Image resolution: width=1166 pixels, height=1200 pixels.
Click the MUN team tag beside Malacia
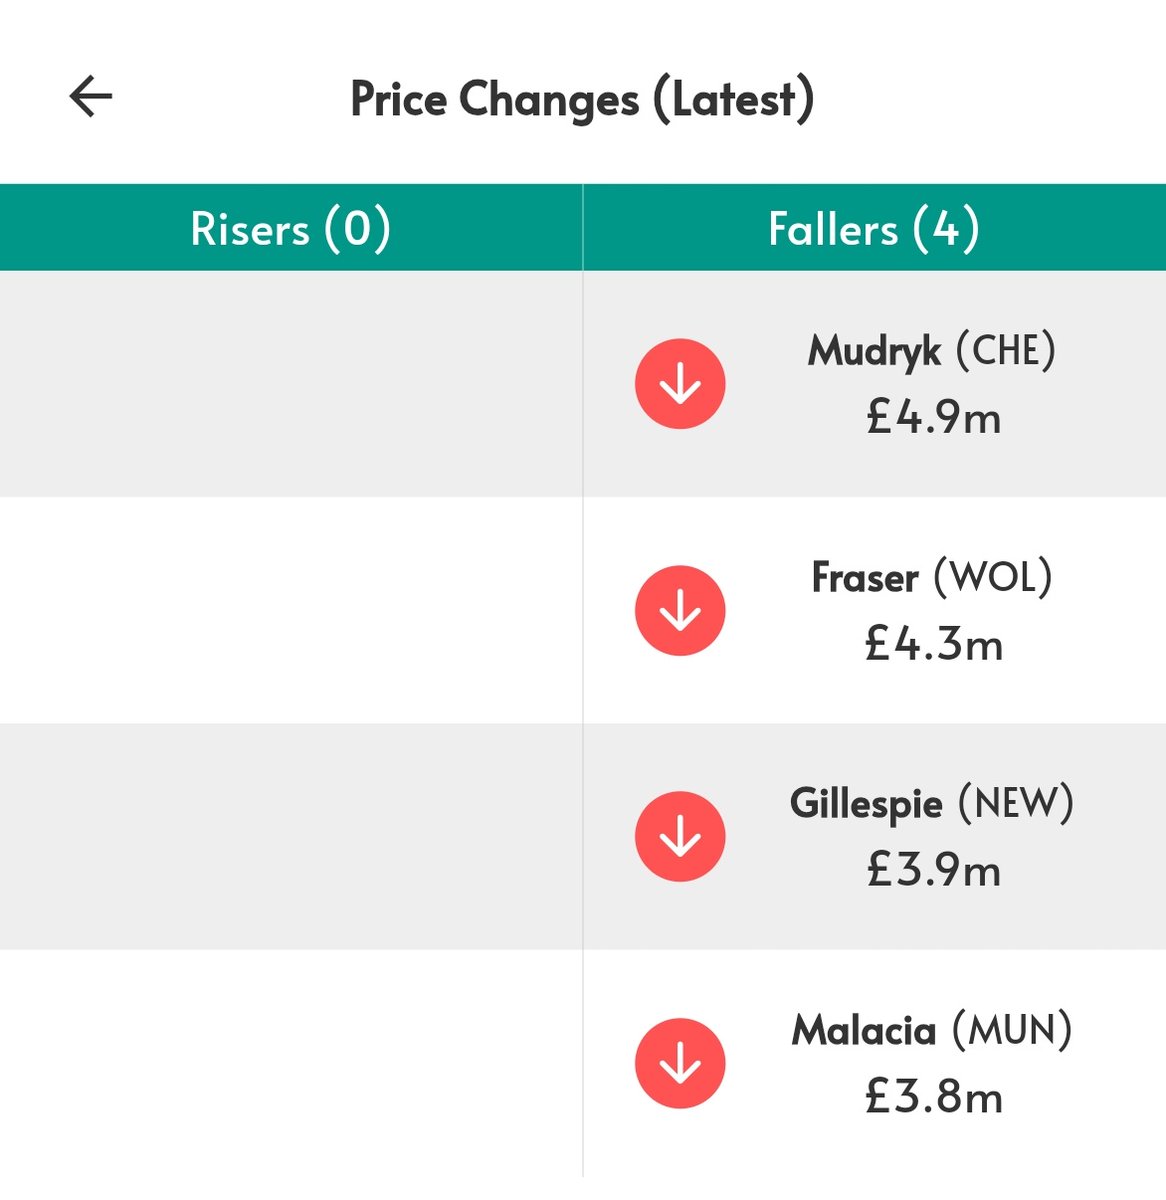coord(1013,1031)
